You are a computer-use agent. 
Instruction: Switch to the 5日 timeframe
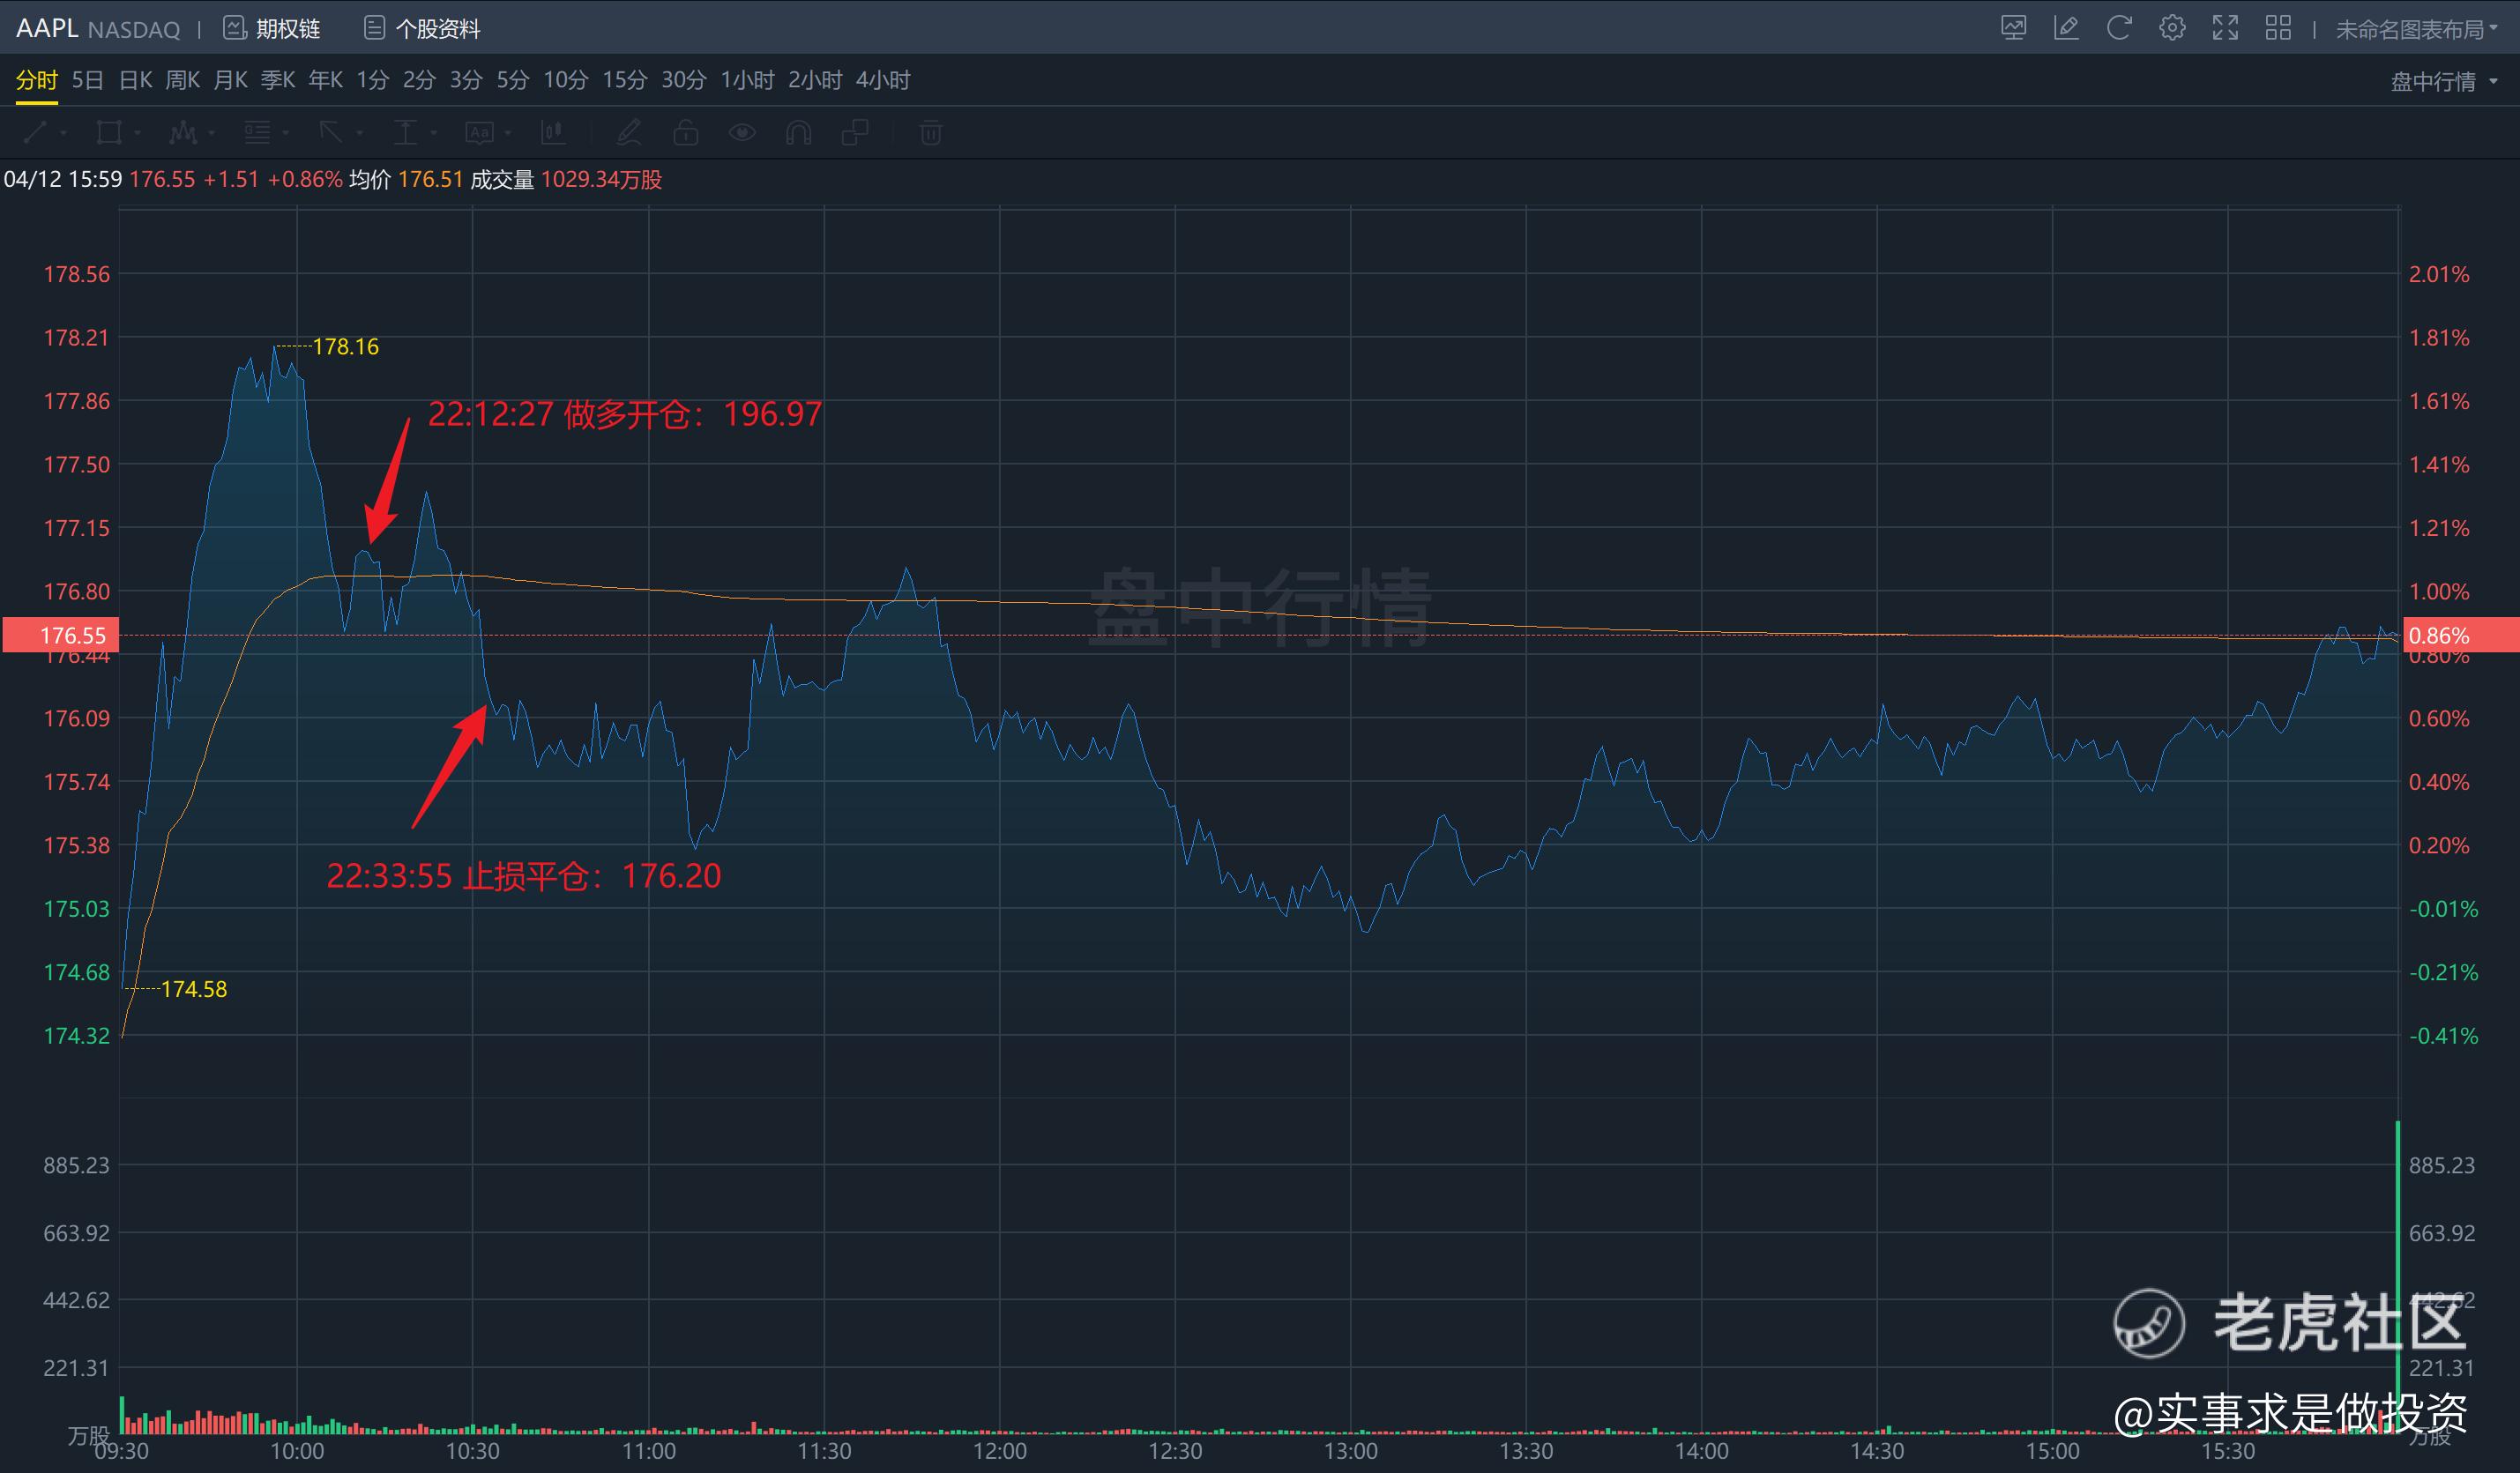(88, 80)
